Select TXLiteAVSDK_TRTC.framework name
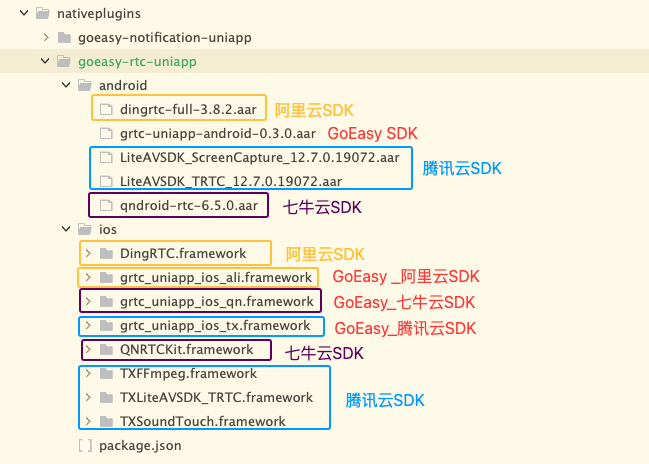Viewport: 649px width, 464px height. (216, 398)
